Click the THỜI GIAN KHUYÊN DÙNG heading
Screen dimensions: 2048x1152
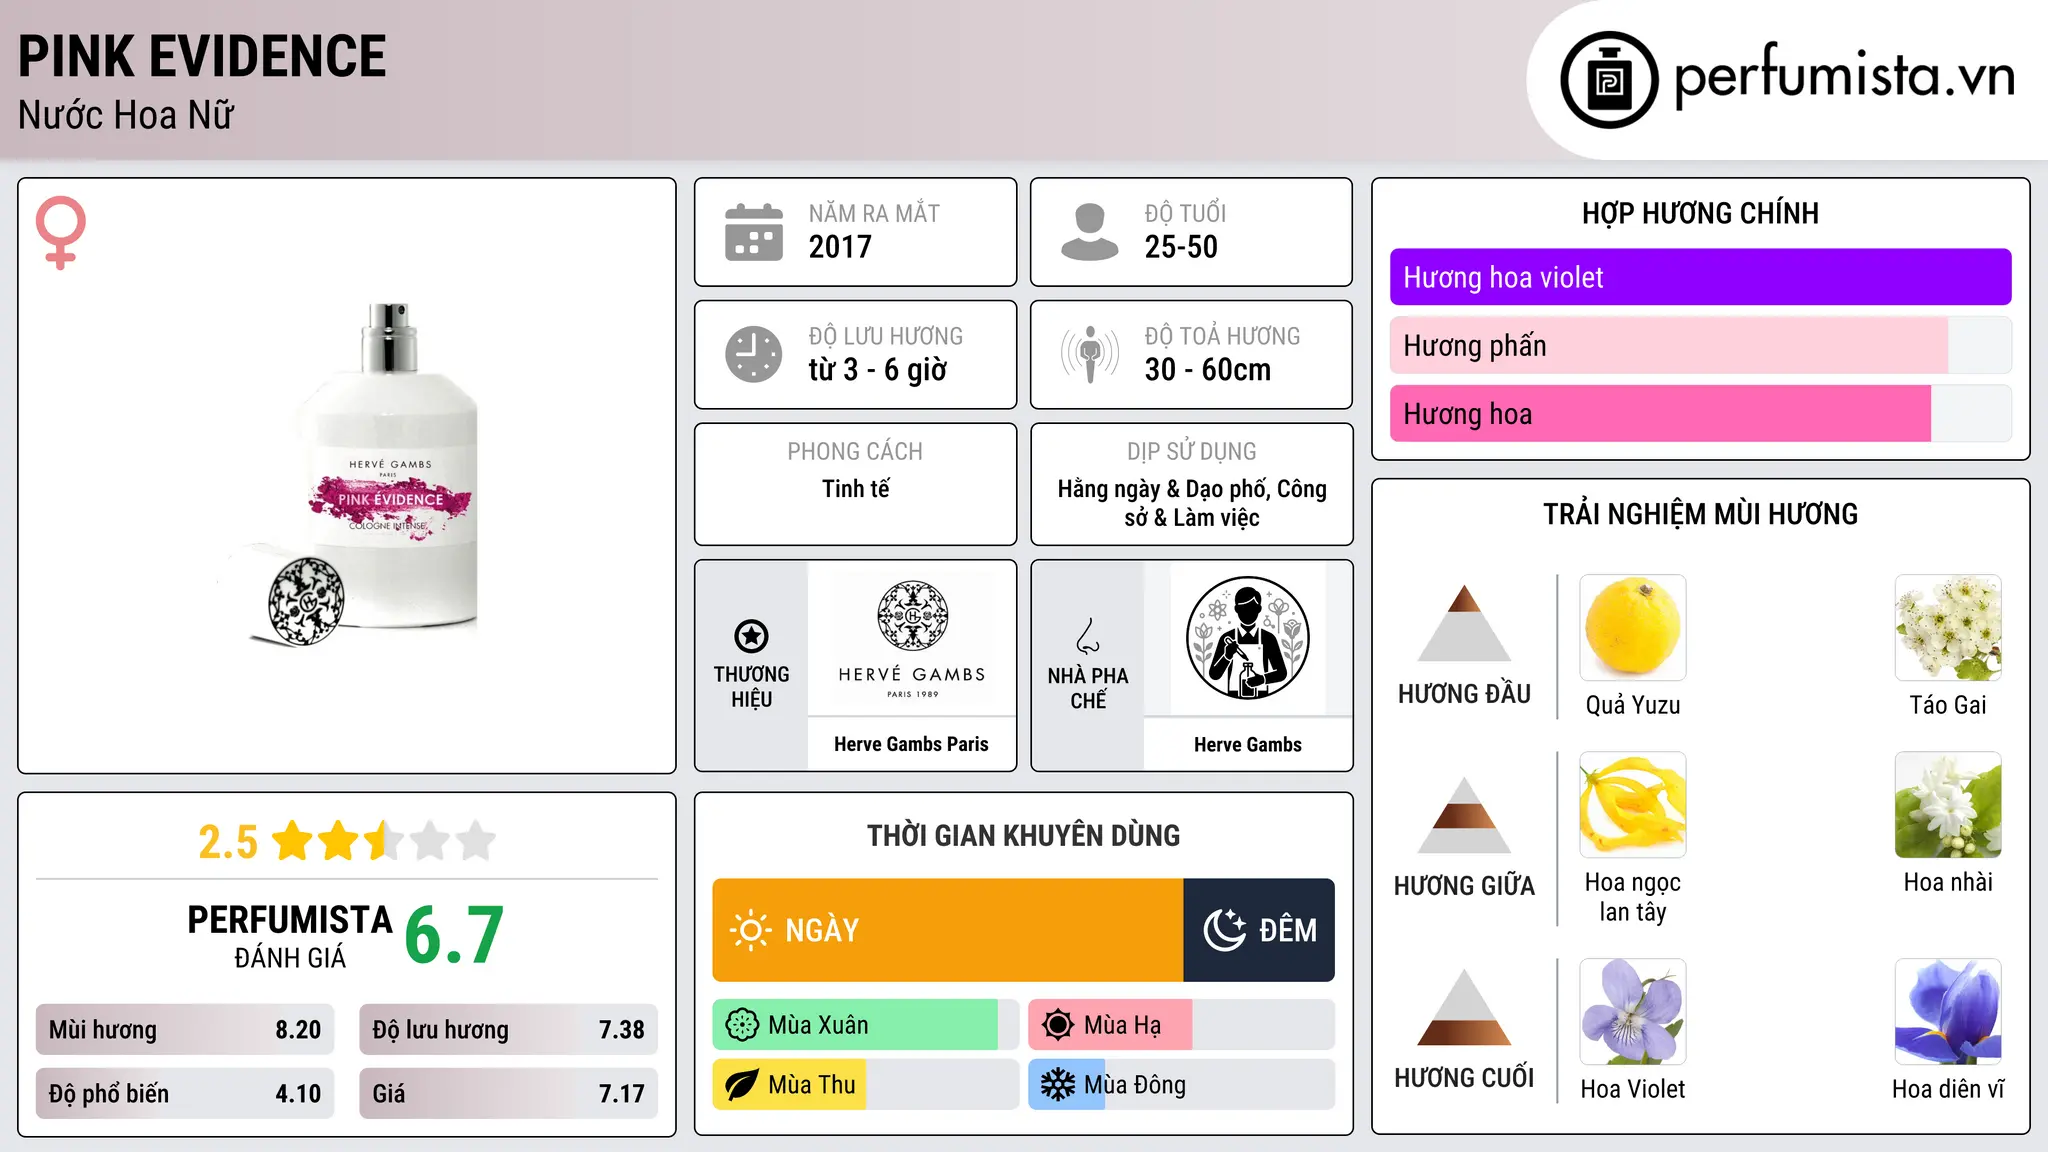(x=1024, y=835)
